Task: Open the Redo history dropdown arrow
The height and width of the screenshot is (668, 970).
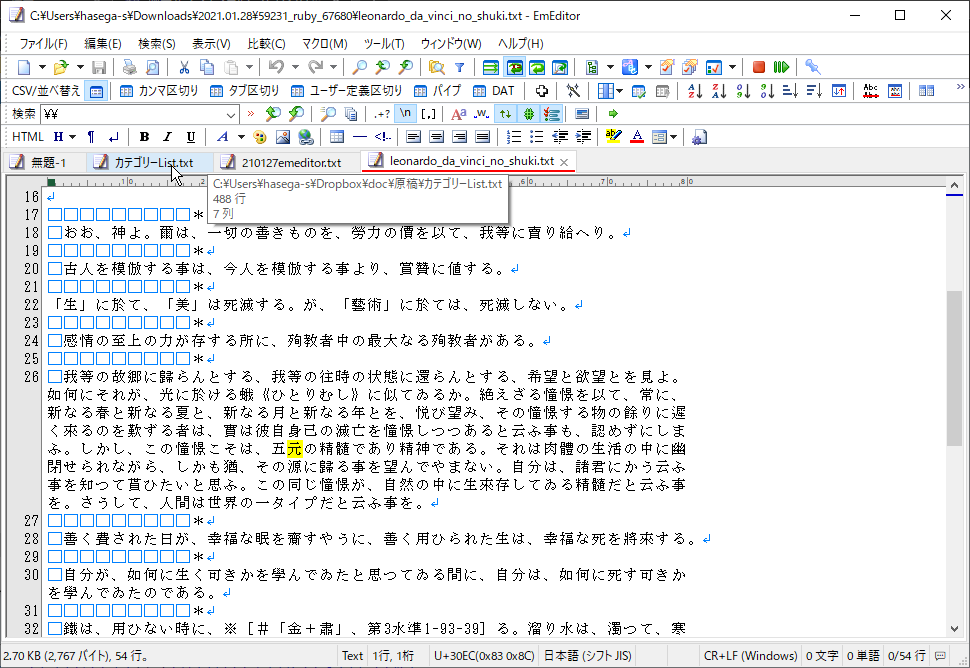Action: pyautogui.click(x=333, y=67)
